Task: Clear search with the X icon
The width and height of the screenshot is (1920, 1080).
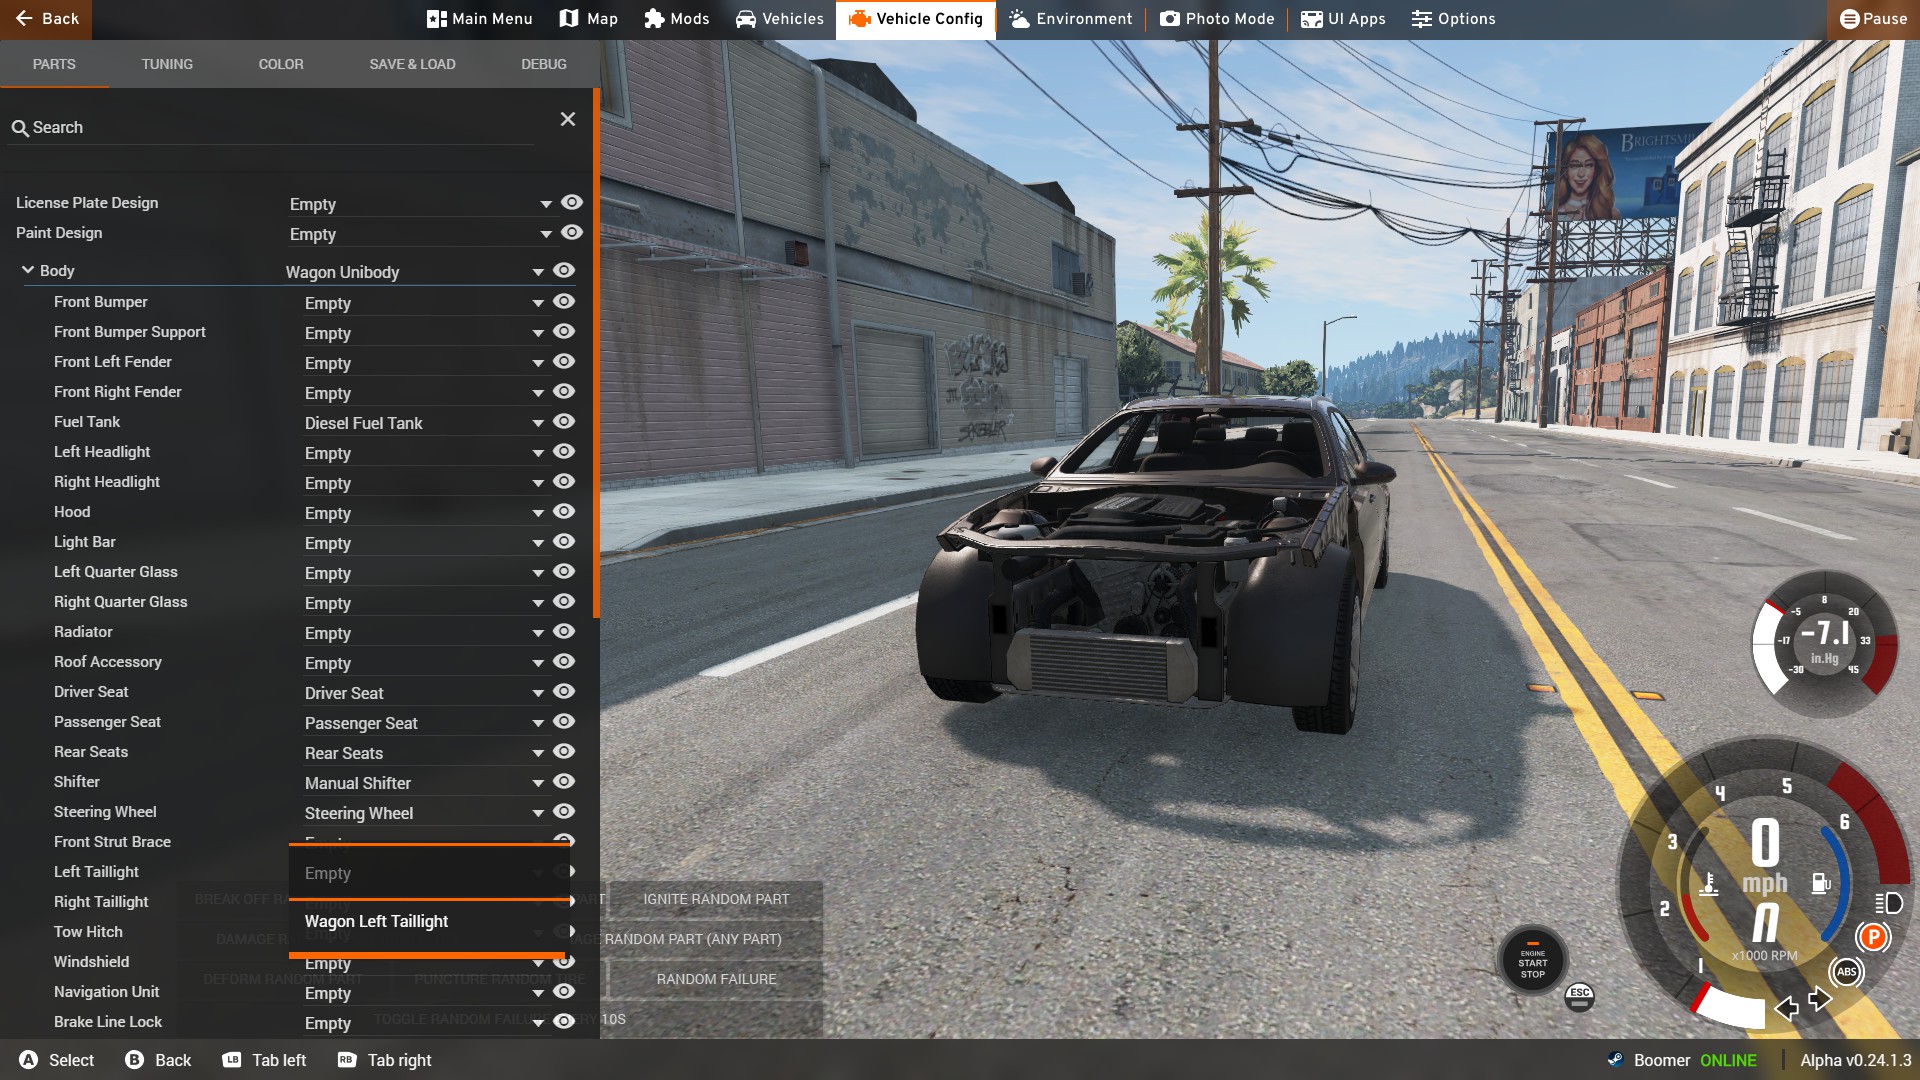Action: point(567,119)
